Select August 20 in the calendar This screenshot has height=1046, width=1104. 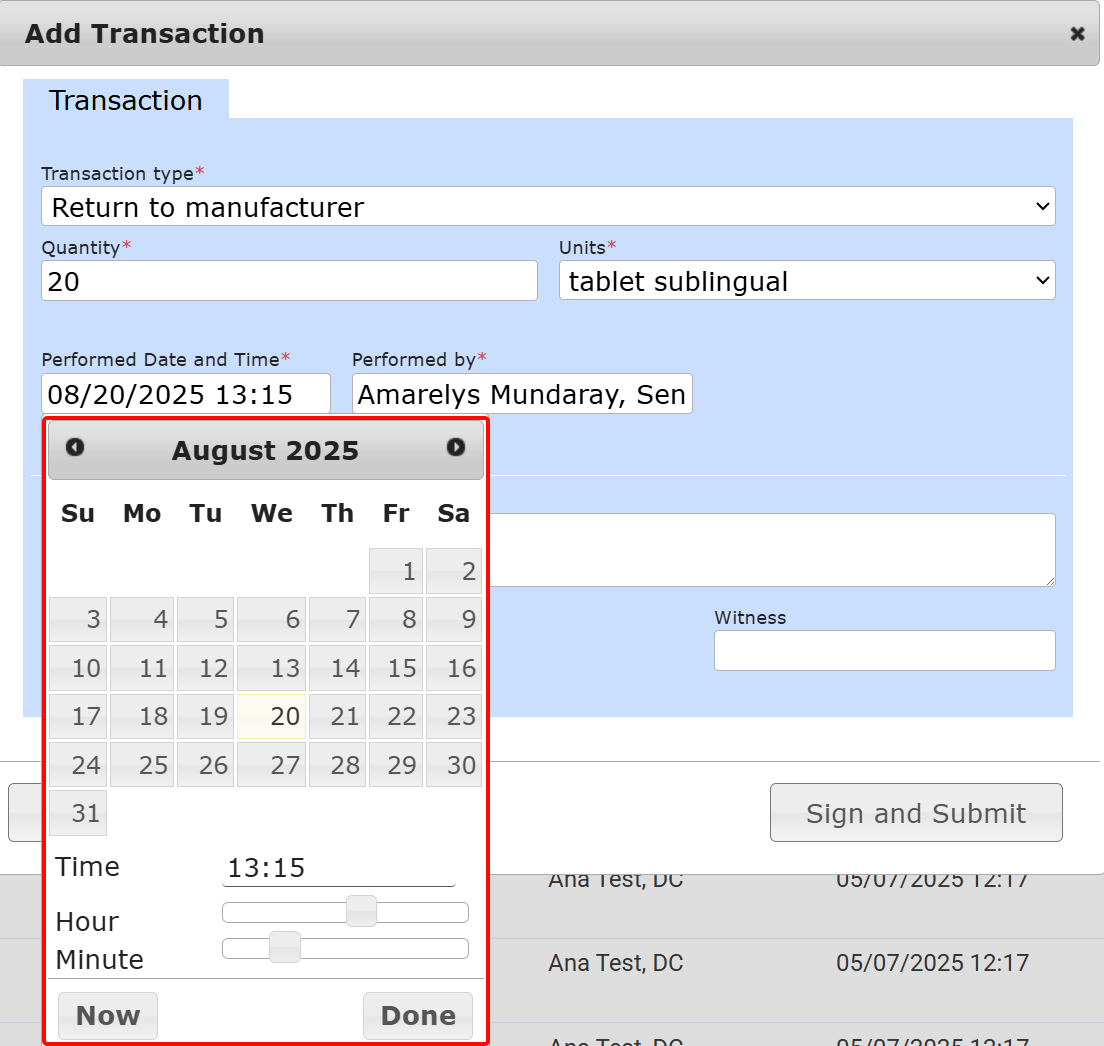coord(271,717)
